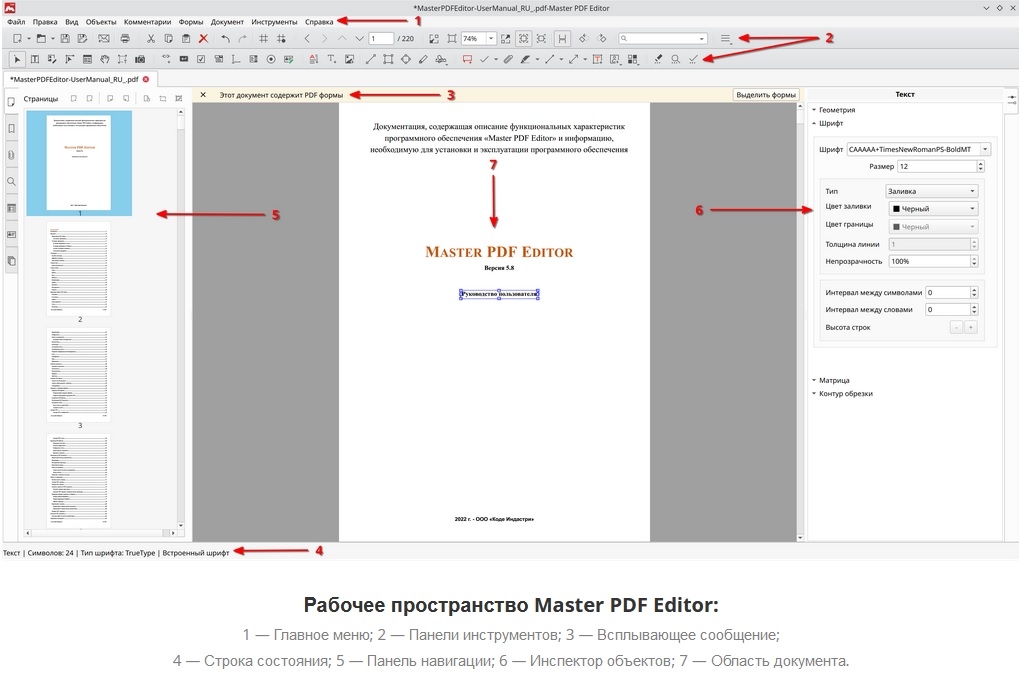Viewport: 1019px width, 684px height.
Task: Toggle snap to grid icon
Action: (x=281, y=39)
